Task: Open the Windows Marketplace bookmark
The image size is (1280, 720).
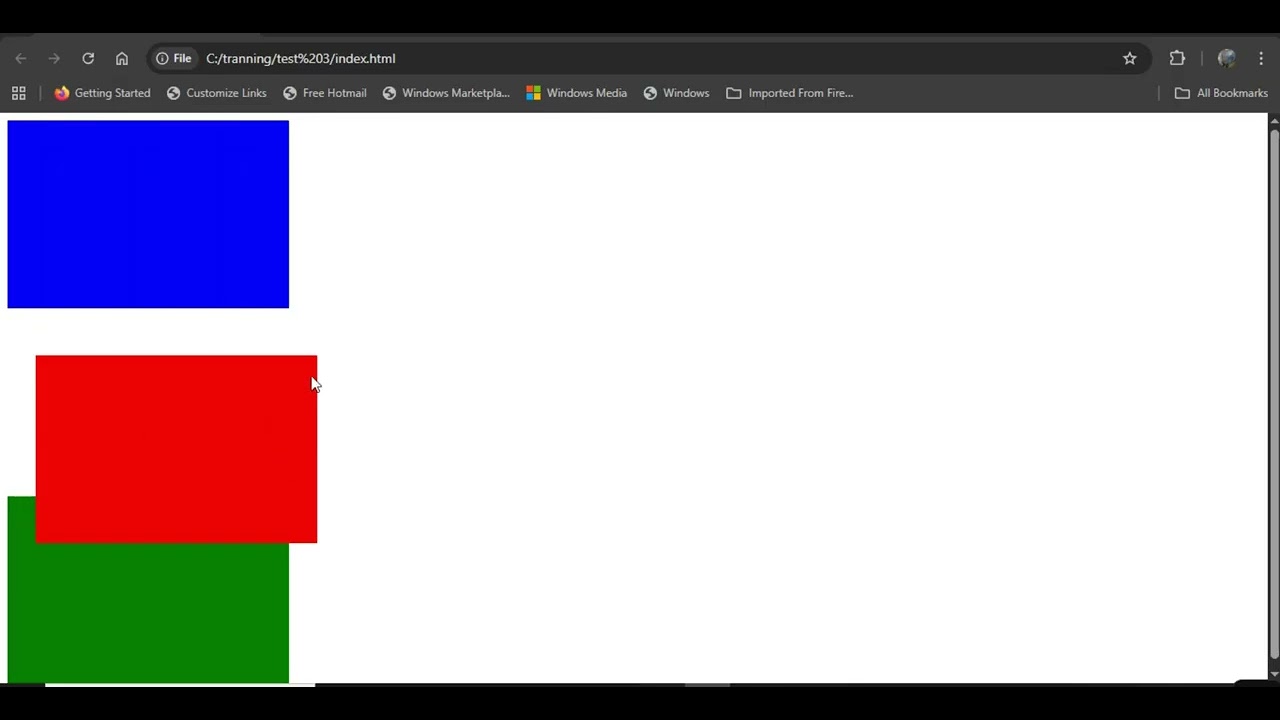Action: [x=446, y=93]
